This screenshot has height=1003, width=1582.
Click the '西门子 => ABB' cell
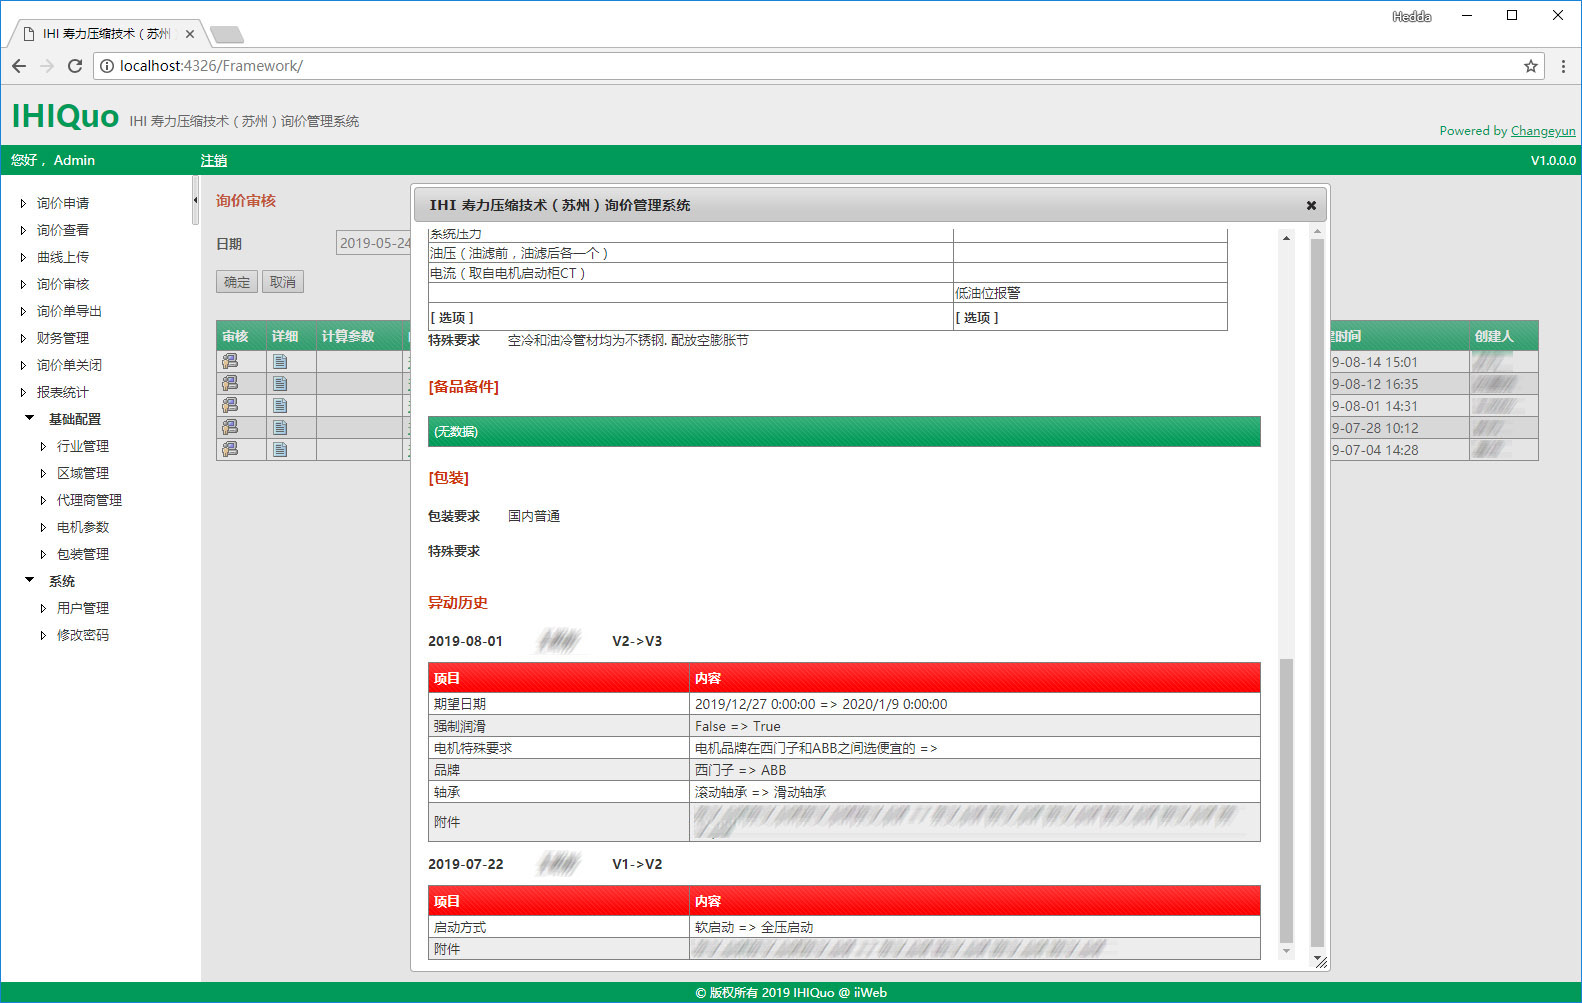point(975,770)
